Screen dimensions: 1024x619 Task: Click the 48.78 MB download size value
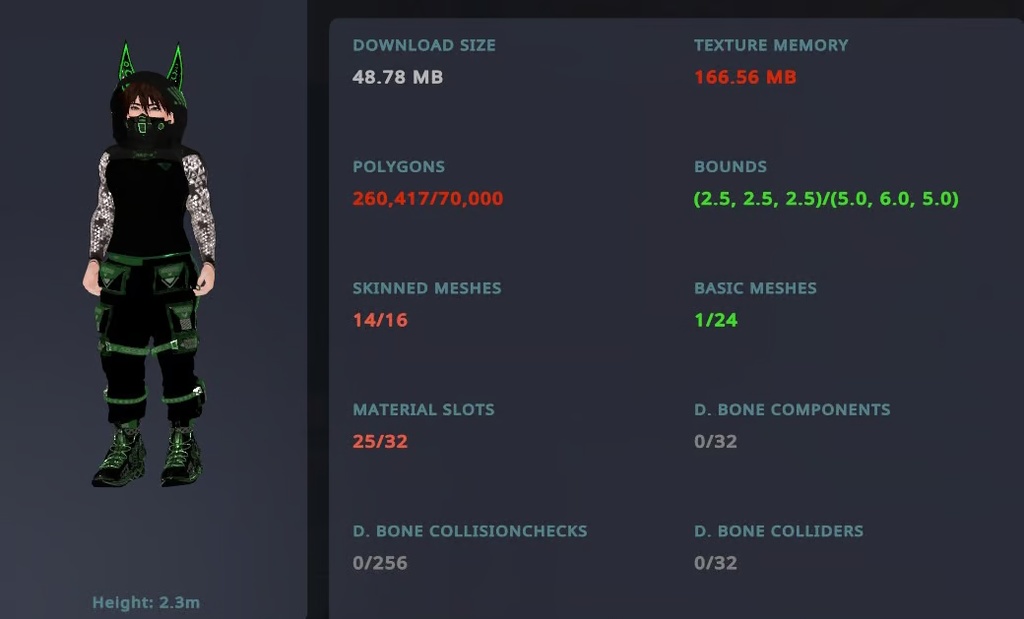[398, 77]
